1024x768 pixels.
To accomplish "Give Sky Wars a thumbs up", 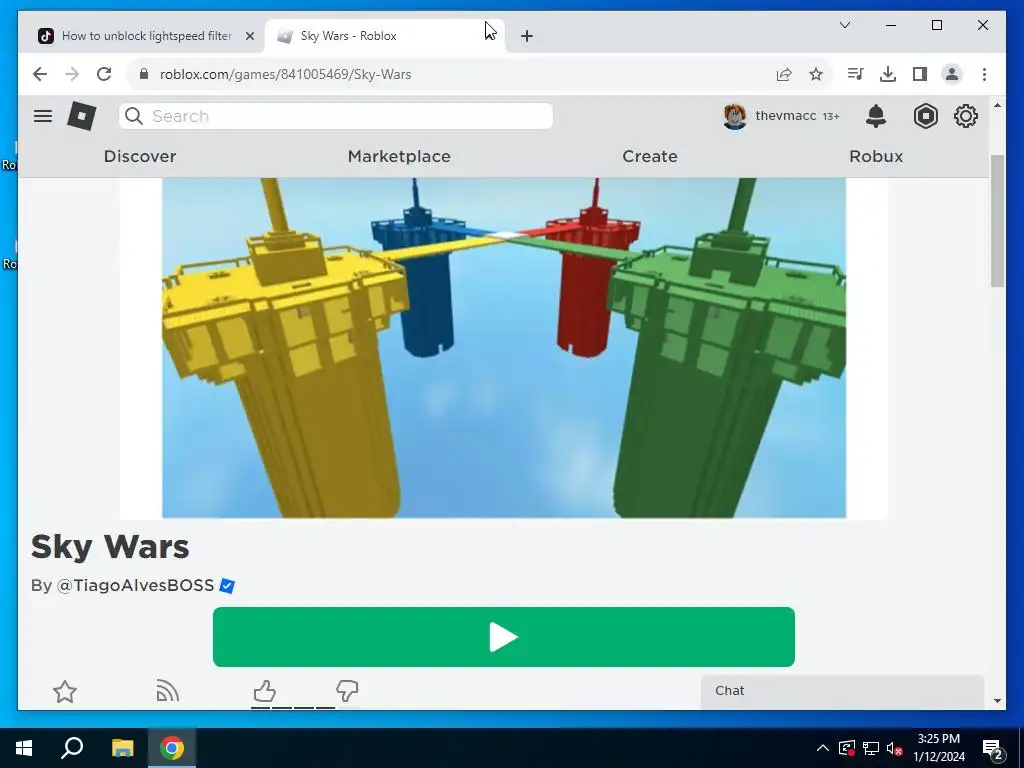I will [264, 691].
